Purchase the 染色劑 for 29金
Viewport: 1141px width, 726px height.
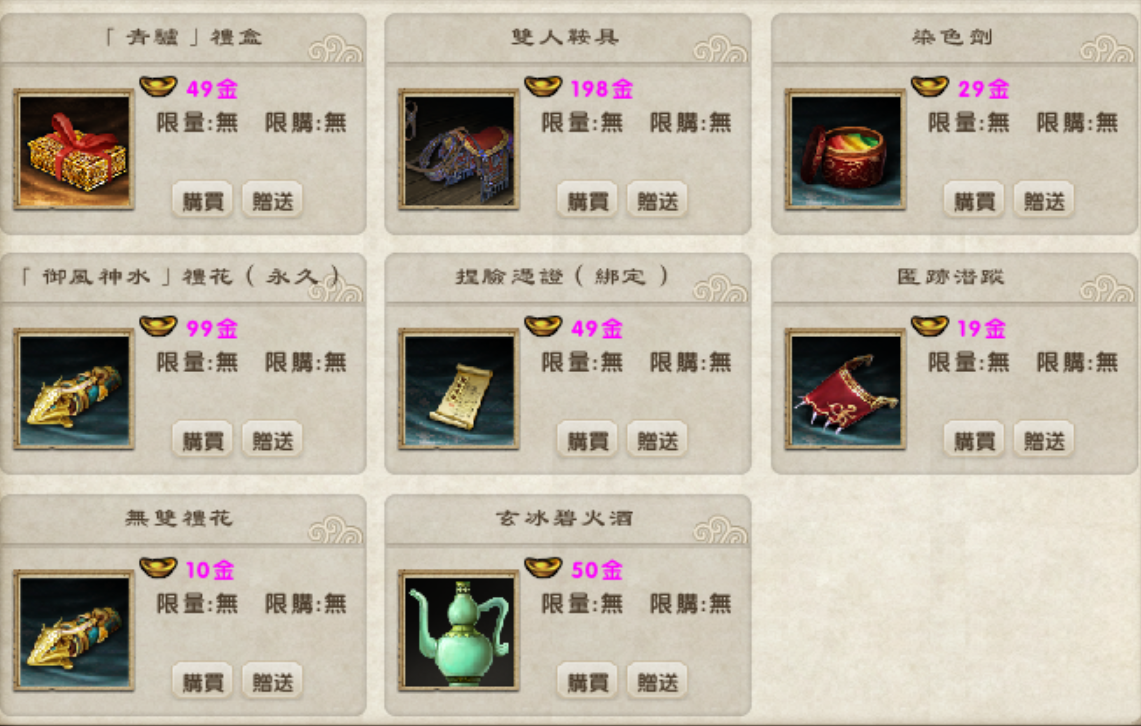(974, 200)
